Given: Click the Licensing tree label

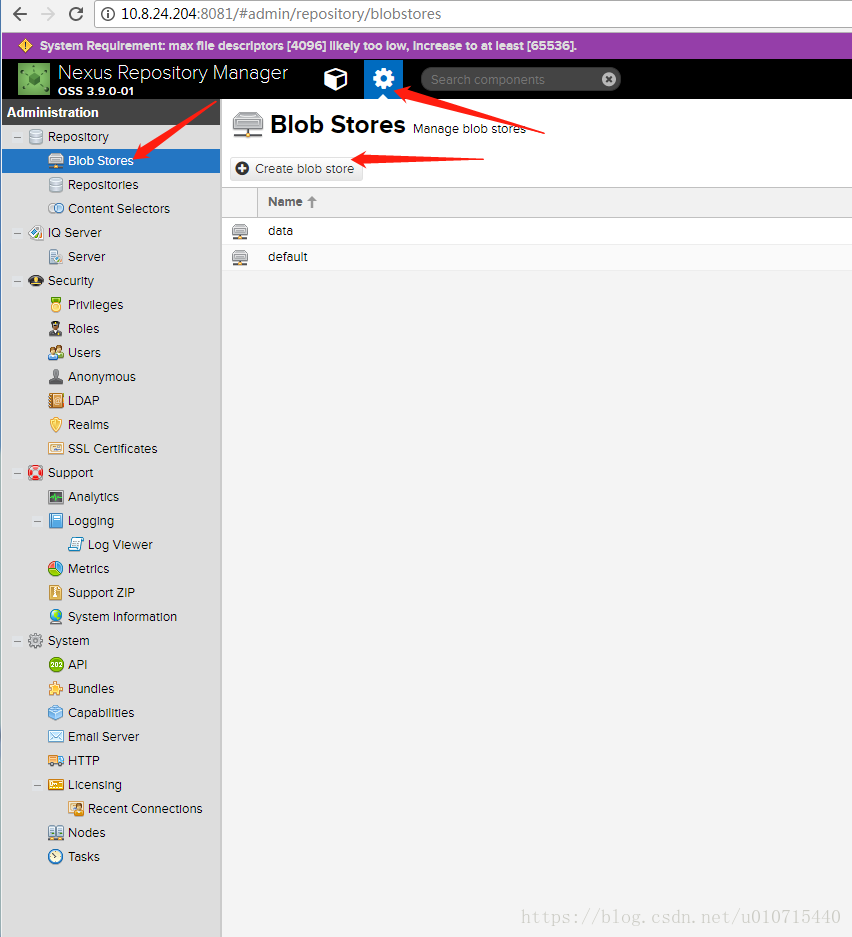Looking at the screenshot, I should coord(94,785).
